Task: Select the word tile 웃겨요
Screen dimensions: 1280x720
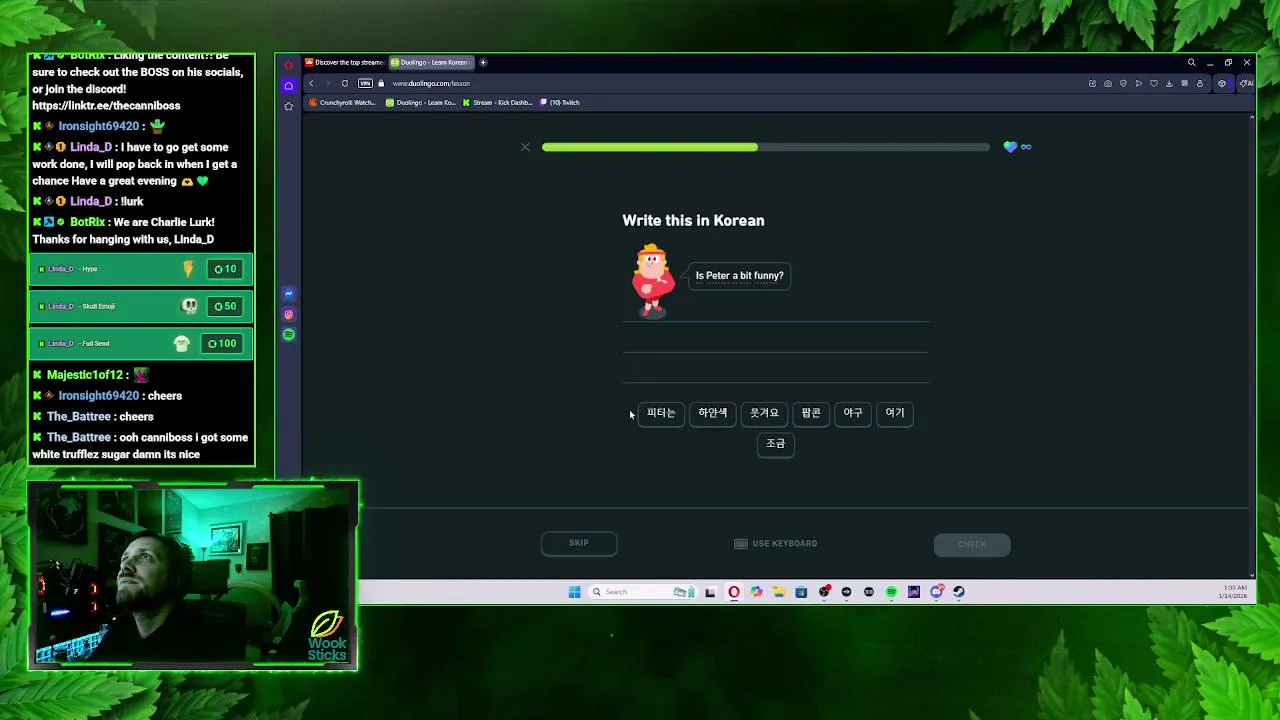Action: tap(764, 413)
